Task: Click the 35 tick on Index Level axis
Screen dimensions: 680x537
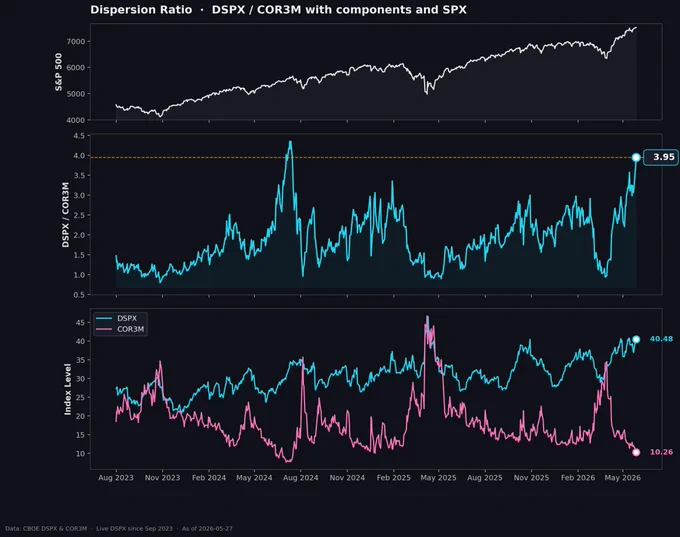Action: [80, 360]
